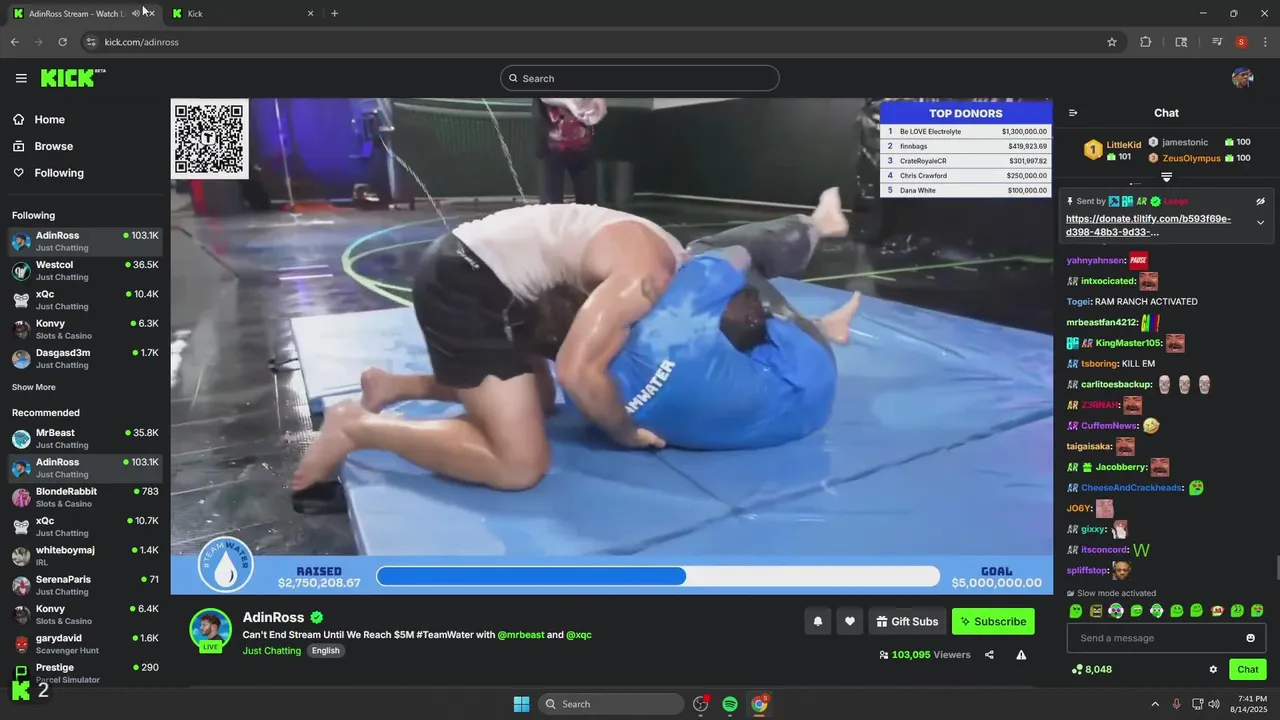Click the KICK logo
The height and width of the screenshot is (720, 1280).
tap(73, 78)
